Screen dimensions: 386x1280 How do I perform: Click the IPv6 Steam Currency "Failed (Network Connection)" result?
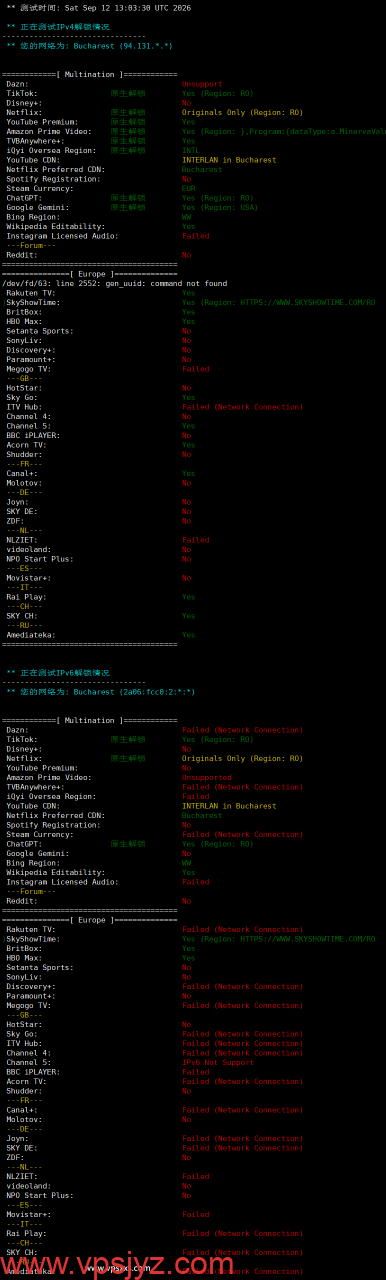click(242, 834)
